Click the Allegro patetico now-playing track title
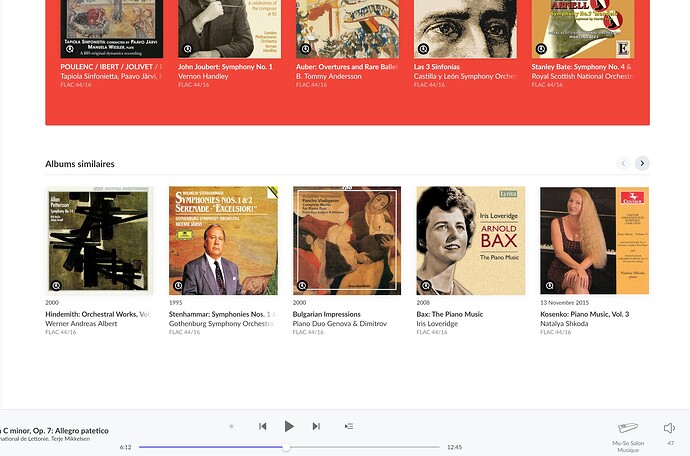Image resolution: width=690 pixels, height=456 pixels. coord(55,430)
